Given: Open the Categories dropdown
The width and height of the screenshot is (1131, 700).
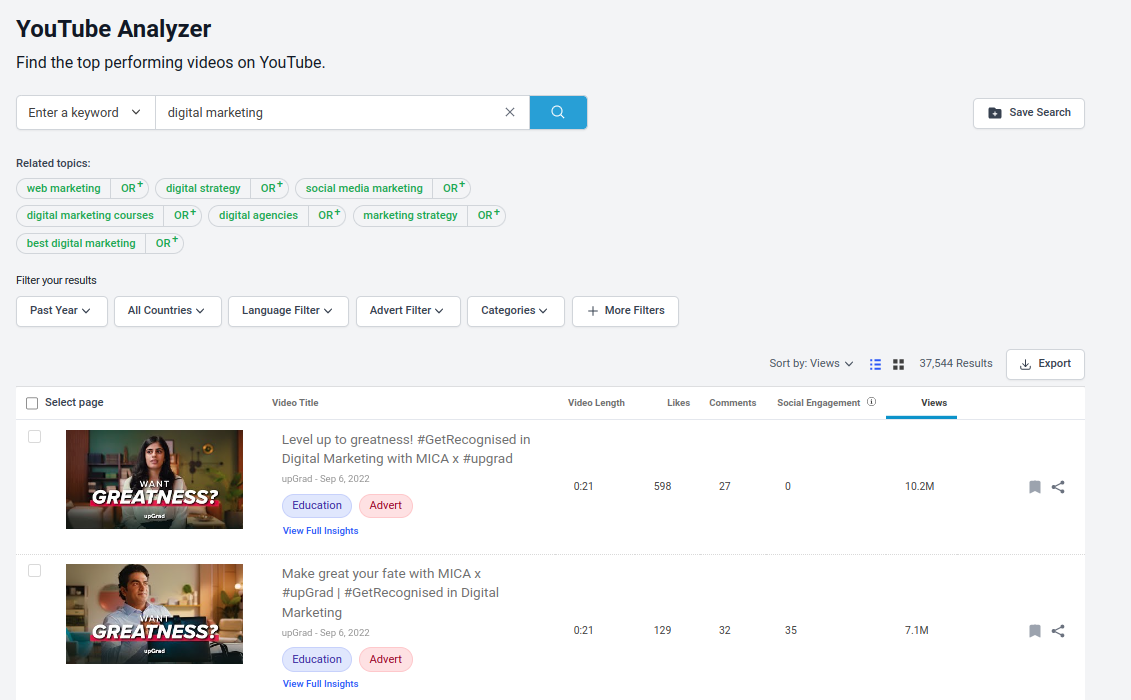Looking at the screenshot, I should (x=515, y=311).
